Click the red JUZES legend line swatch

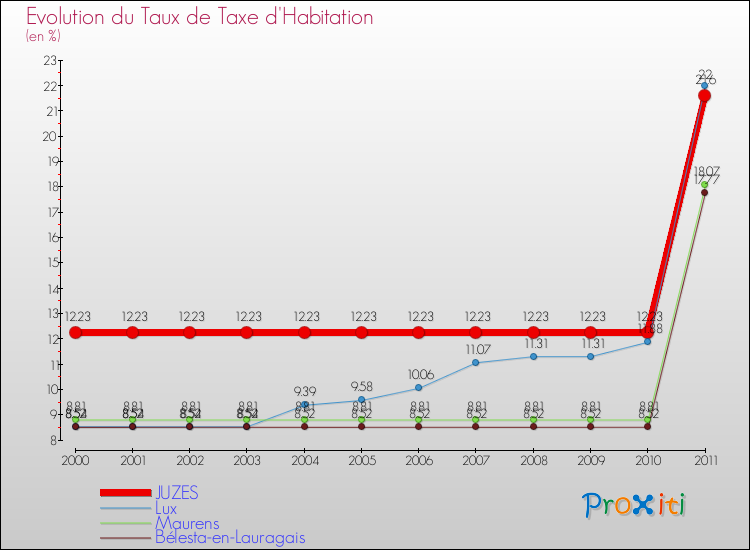tap(126, 493)
